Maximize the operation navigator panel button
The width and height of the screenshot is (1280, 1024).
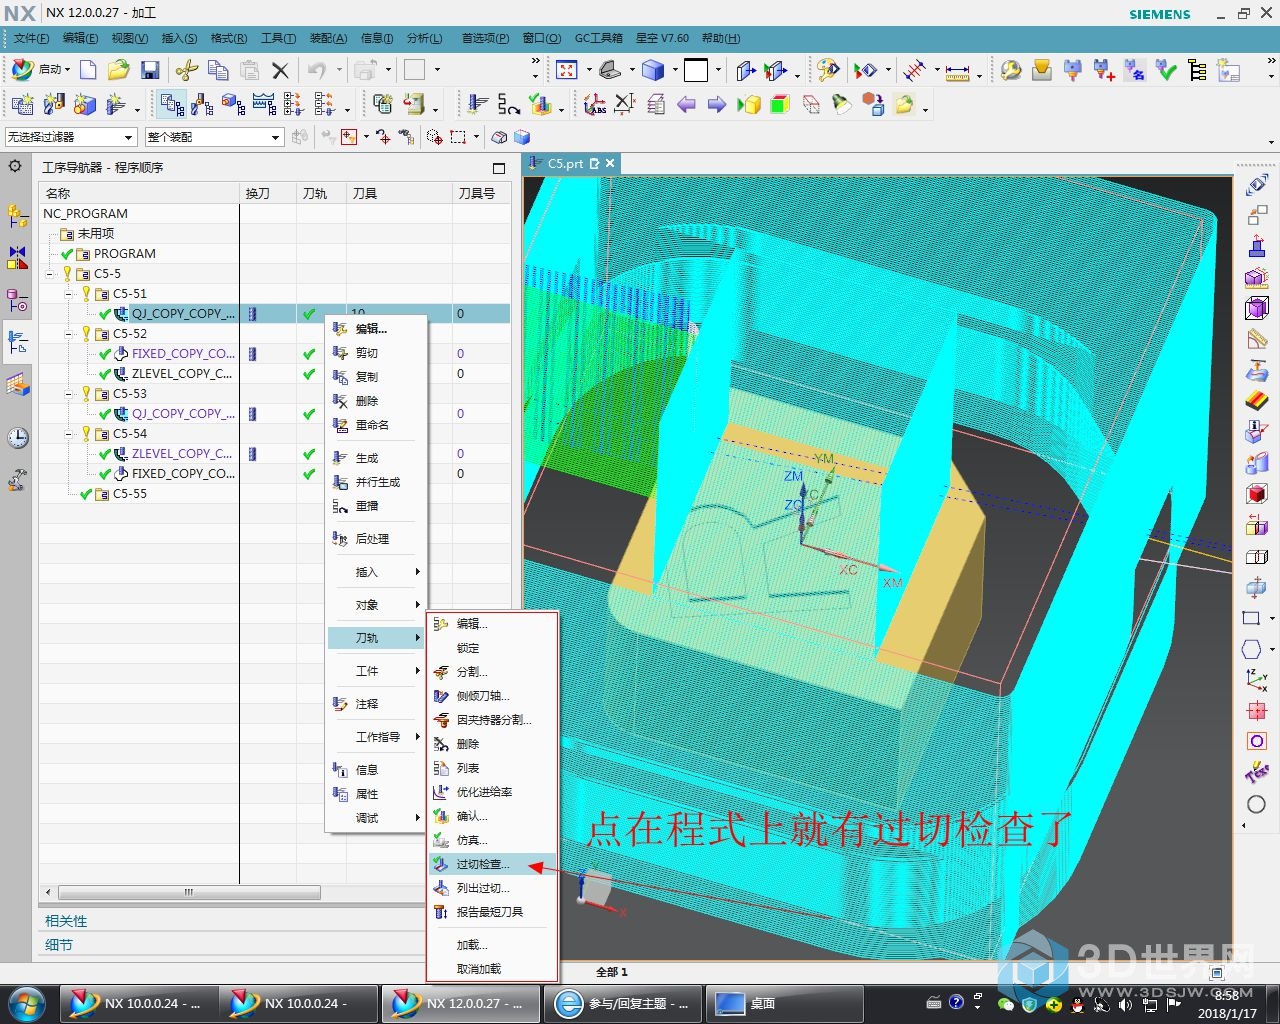point(499,168)
